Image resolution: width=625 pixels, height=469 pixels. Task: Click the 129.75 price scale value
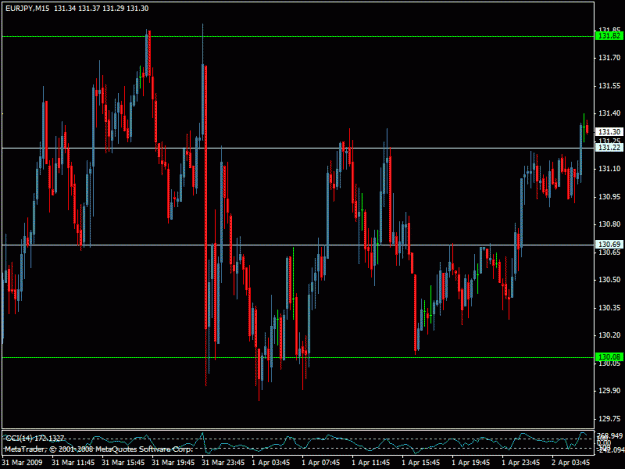(x=609, y=418)
